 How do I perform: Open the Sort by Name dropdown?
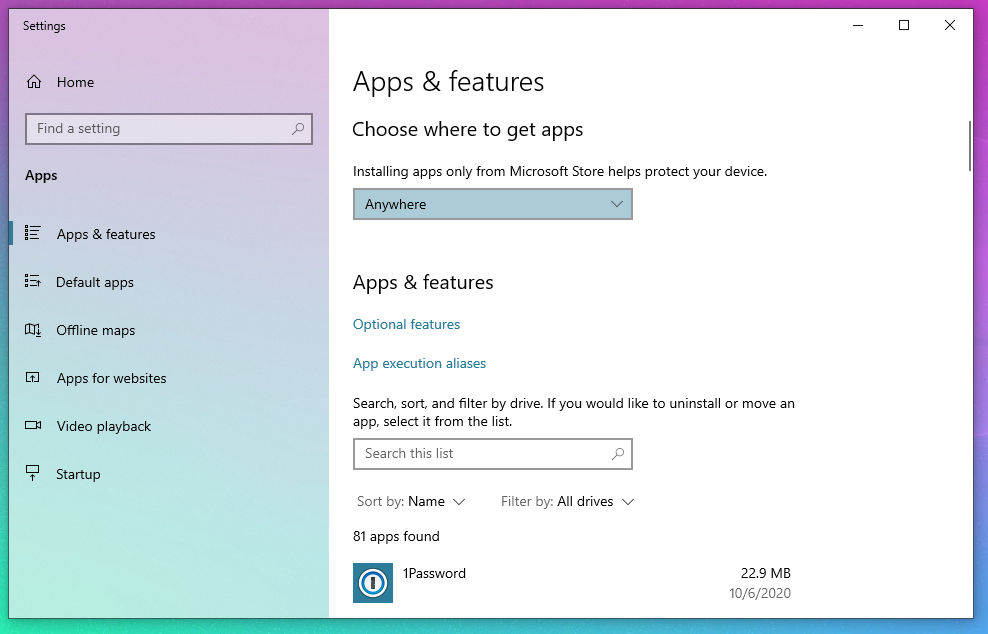[411, 502]
